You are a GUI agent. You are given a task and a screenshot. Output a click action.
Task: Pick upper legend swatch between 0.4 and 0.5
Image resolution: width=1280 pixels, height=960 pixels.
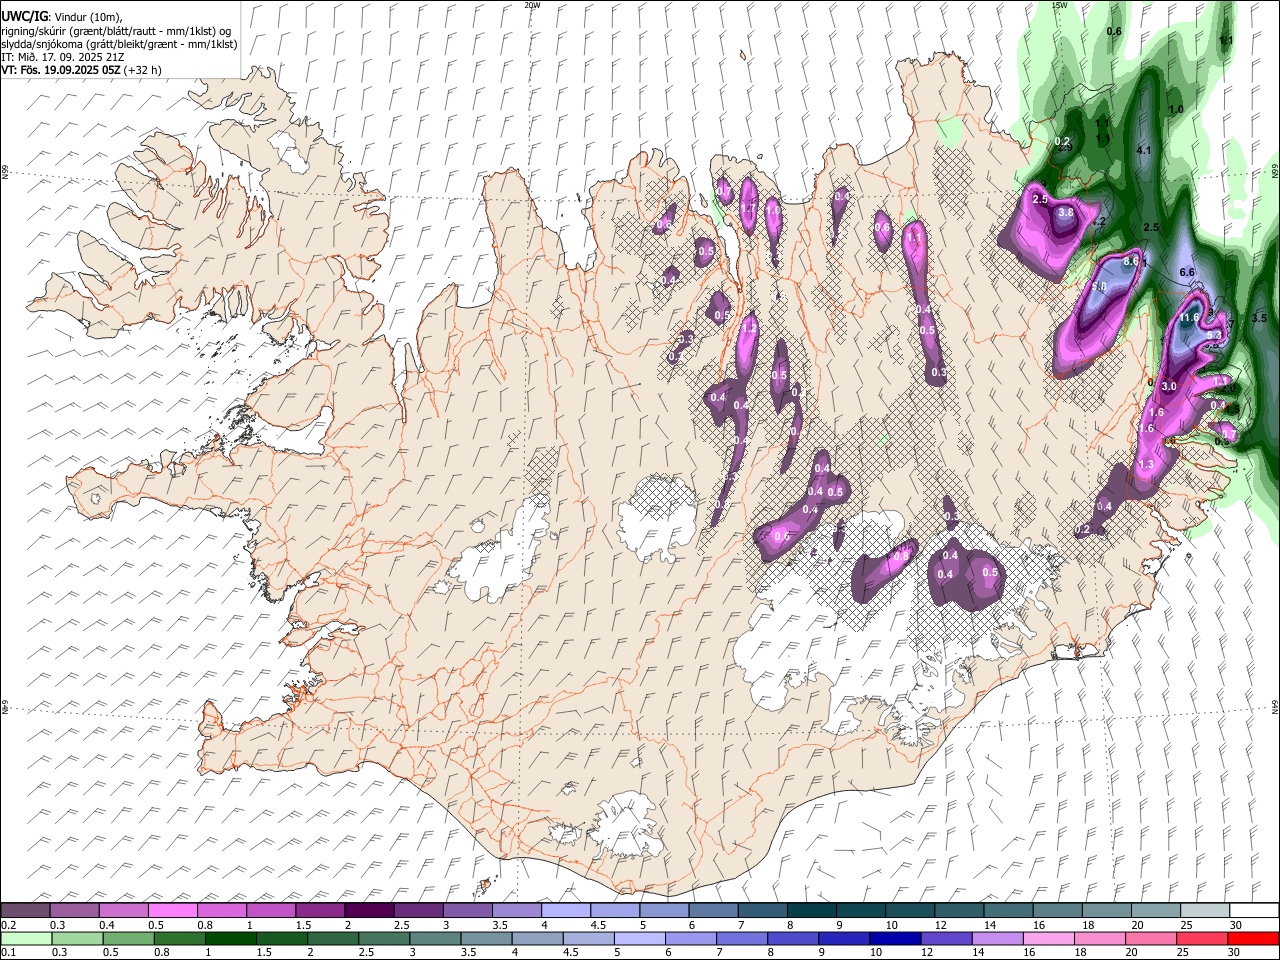[x=124, y=911]
